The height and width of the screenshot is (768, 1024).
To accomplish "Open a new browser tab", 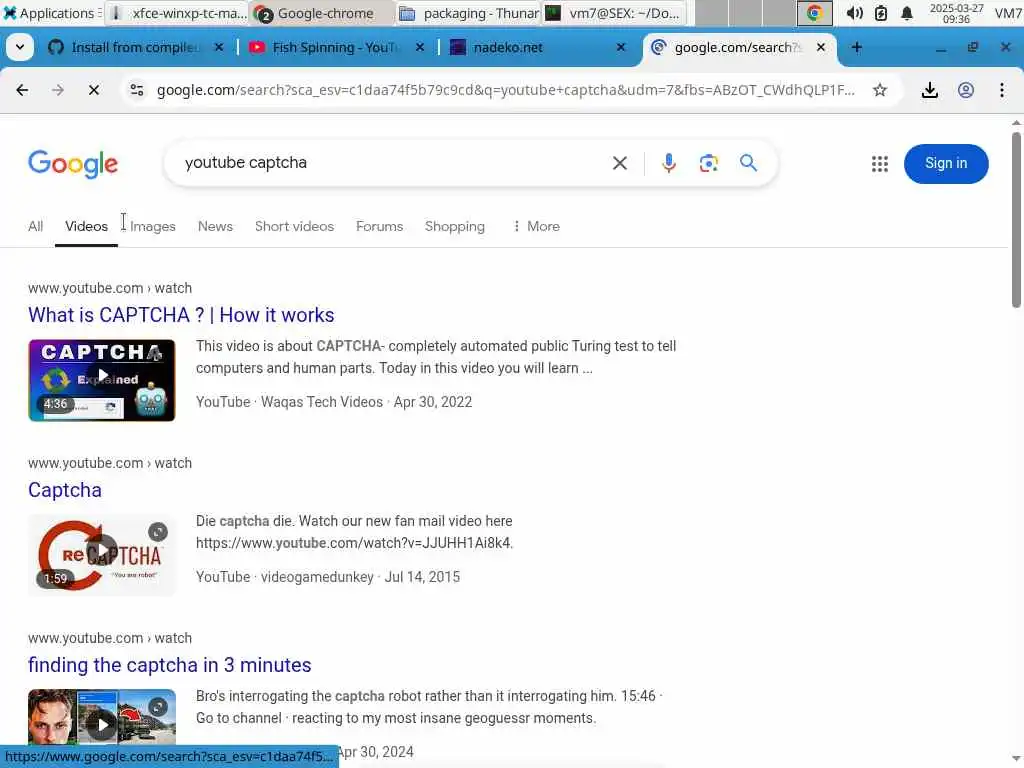I will [857, 47].
